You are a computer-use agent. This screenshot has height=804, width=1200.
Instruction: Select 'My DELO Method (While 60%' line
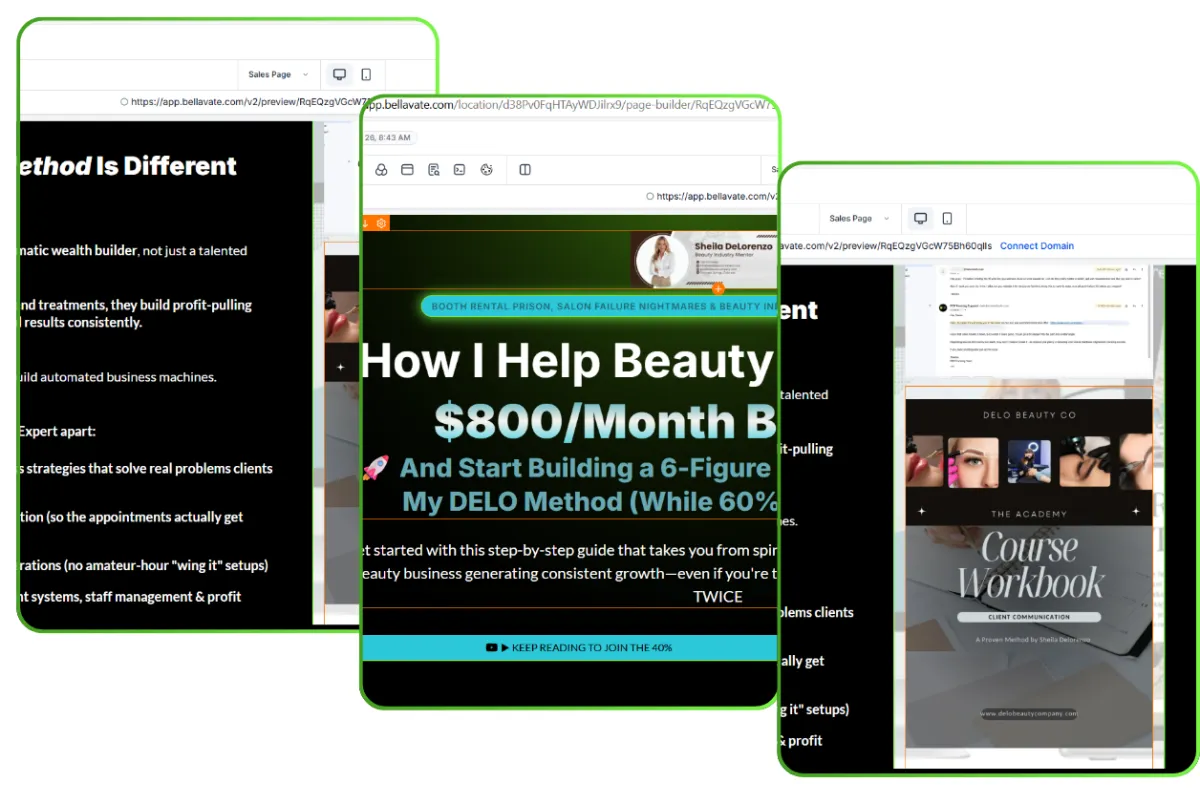(x=590, y=501)
